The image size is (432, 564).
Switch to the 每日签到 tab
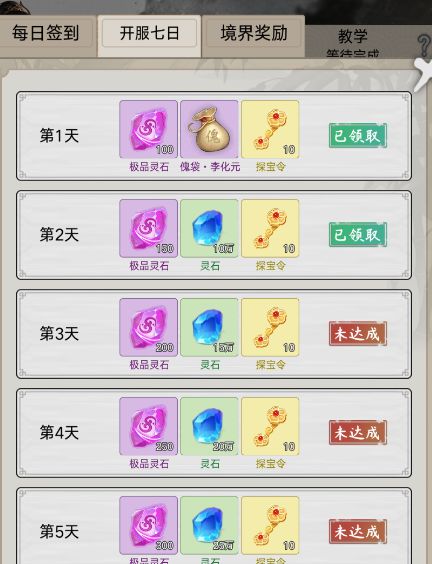tap(46, 34)
